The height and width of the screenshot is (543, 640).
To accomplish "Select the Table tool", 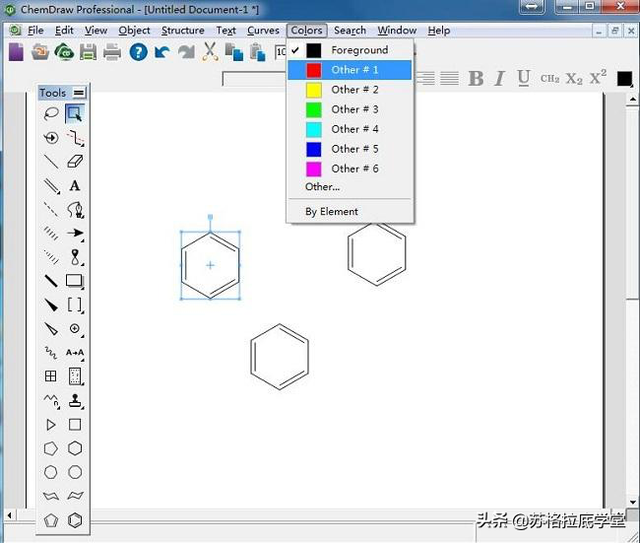I will [51, 376].
